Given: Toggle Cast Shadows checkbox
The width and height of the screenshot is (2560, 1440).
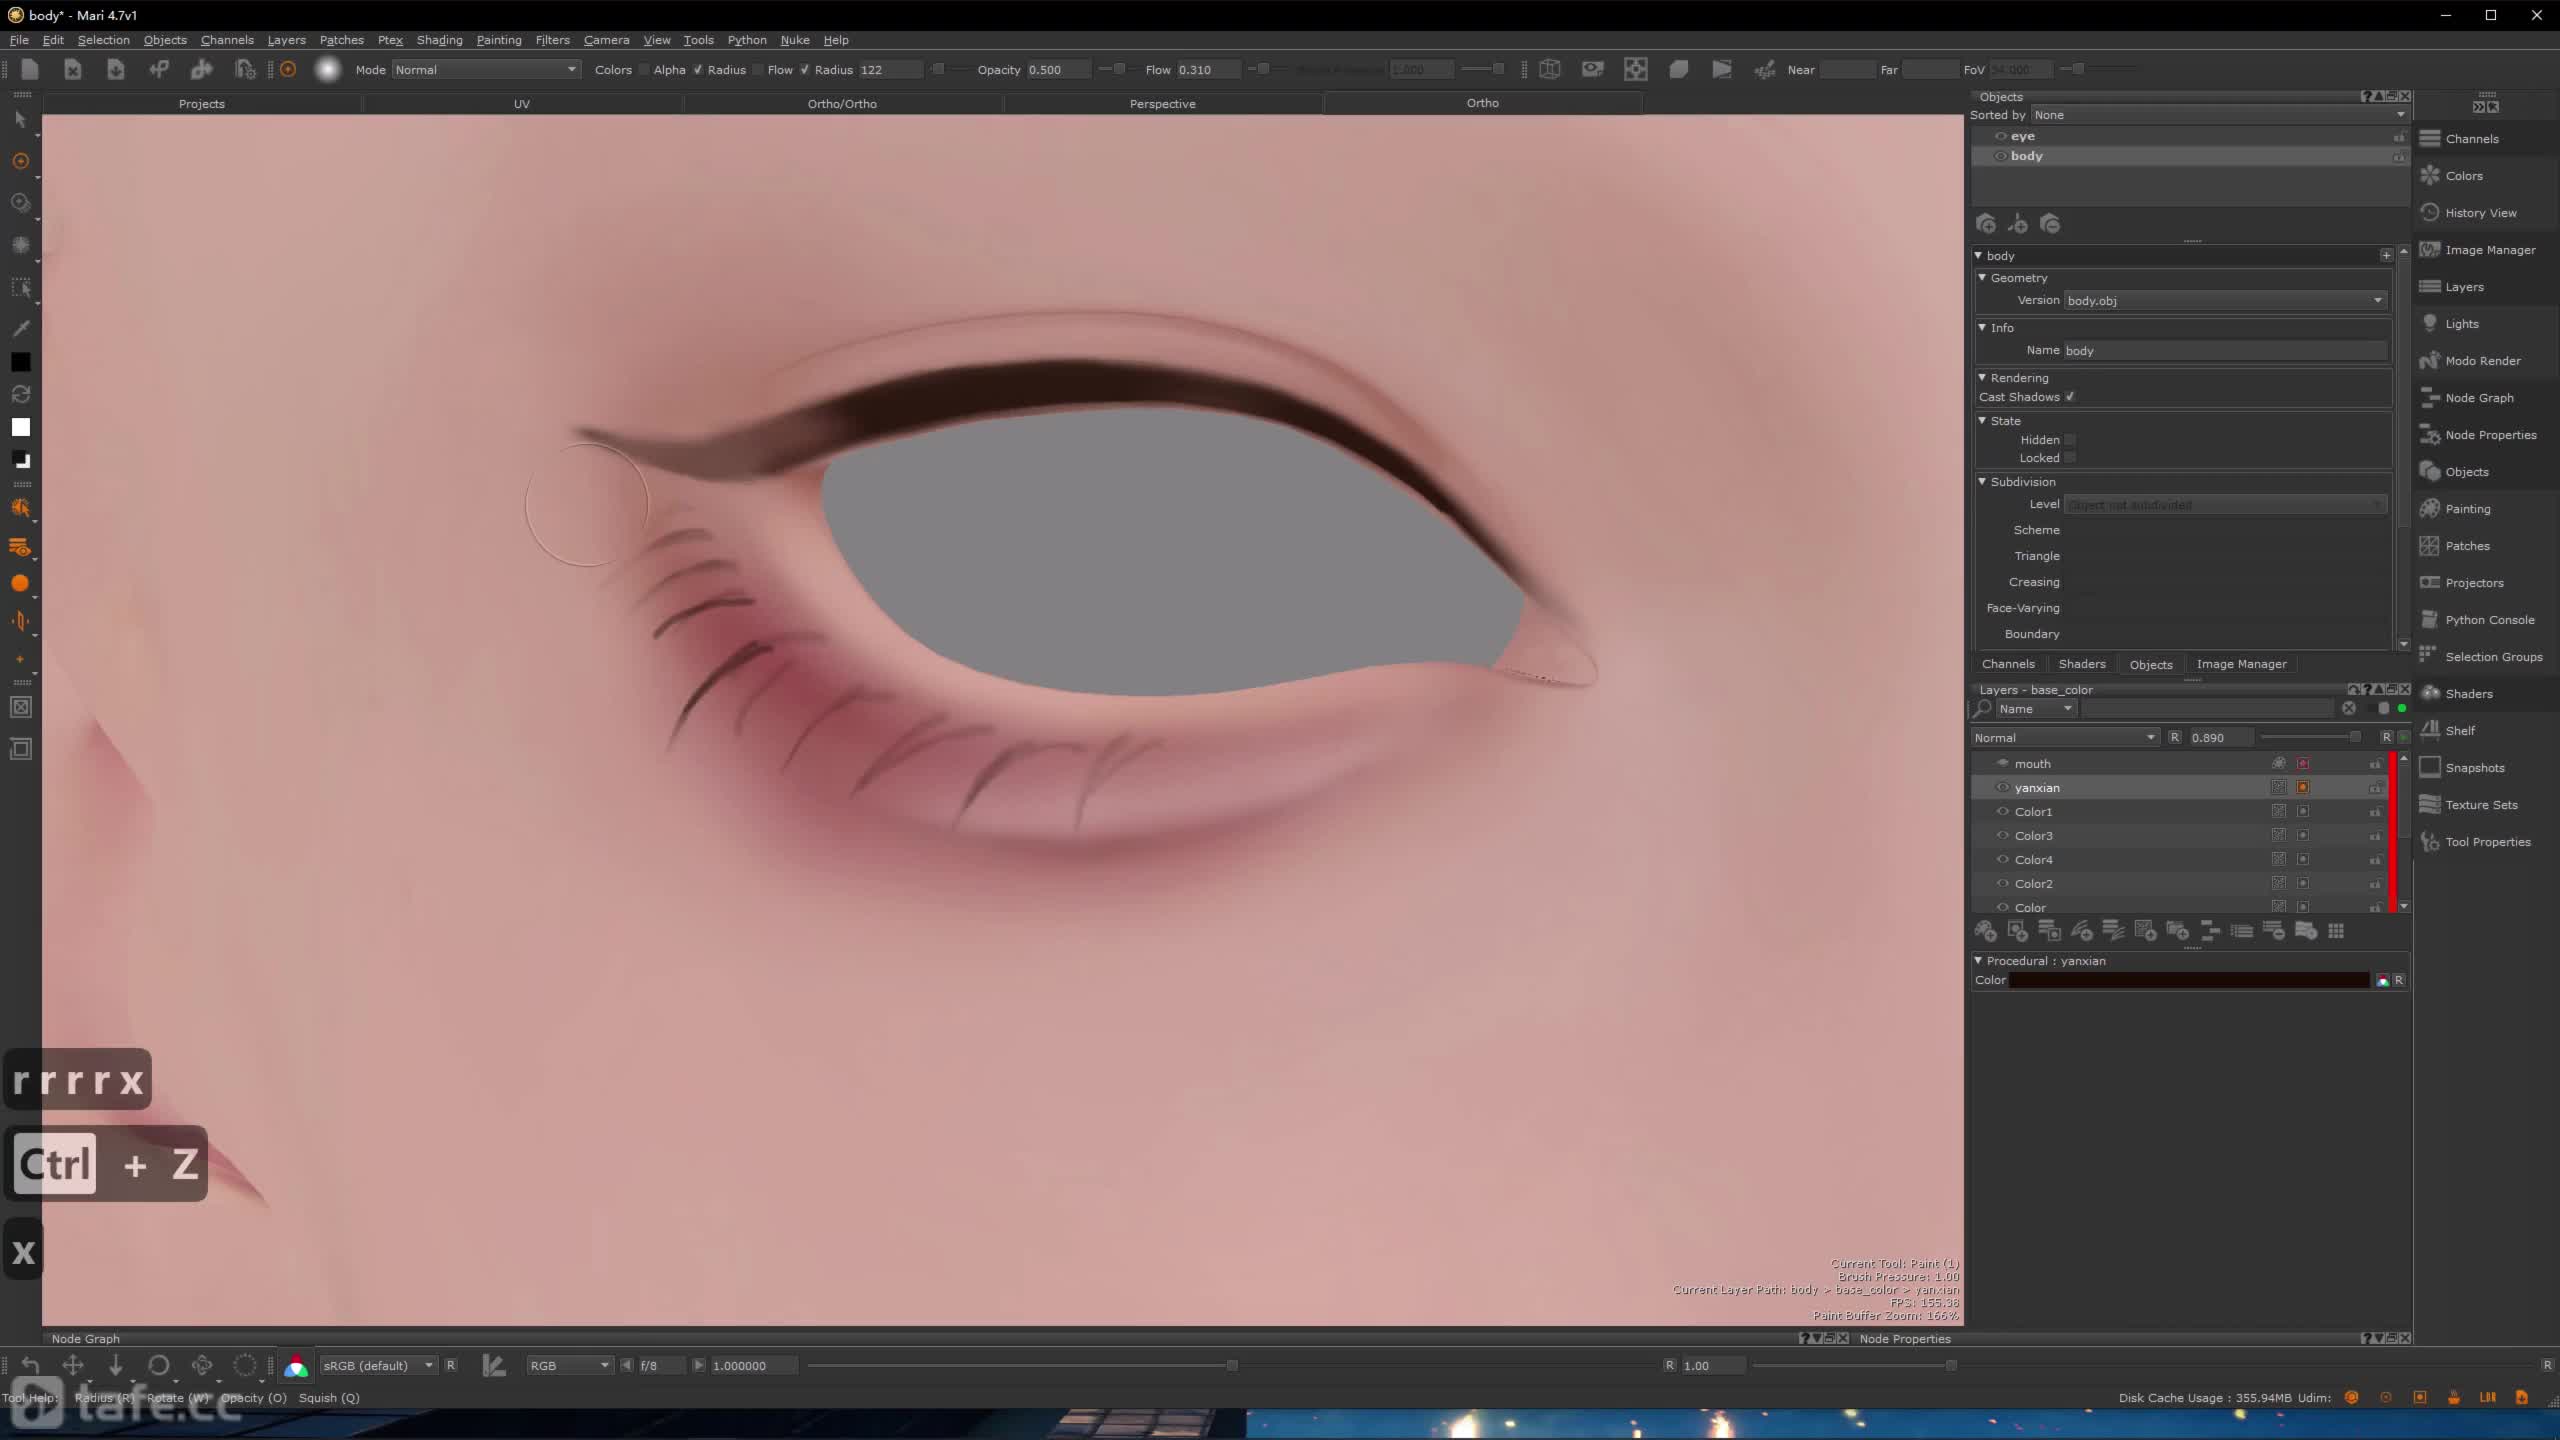Looking at the screenshot, I should coord(2070,397).
